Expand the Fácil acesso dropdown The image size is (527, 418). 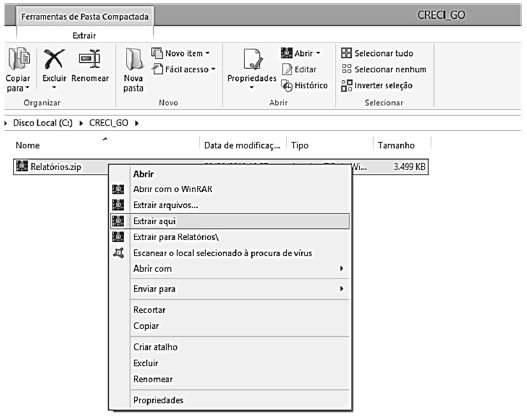click(213, 70)
